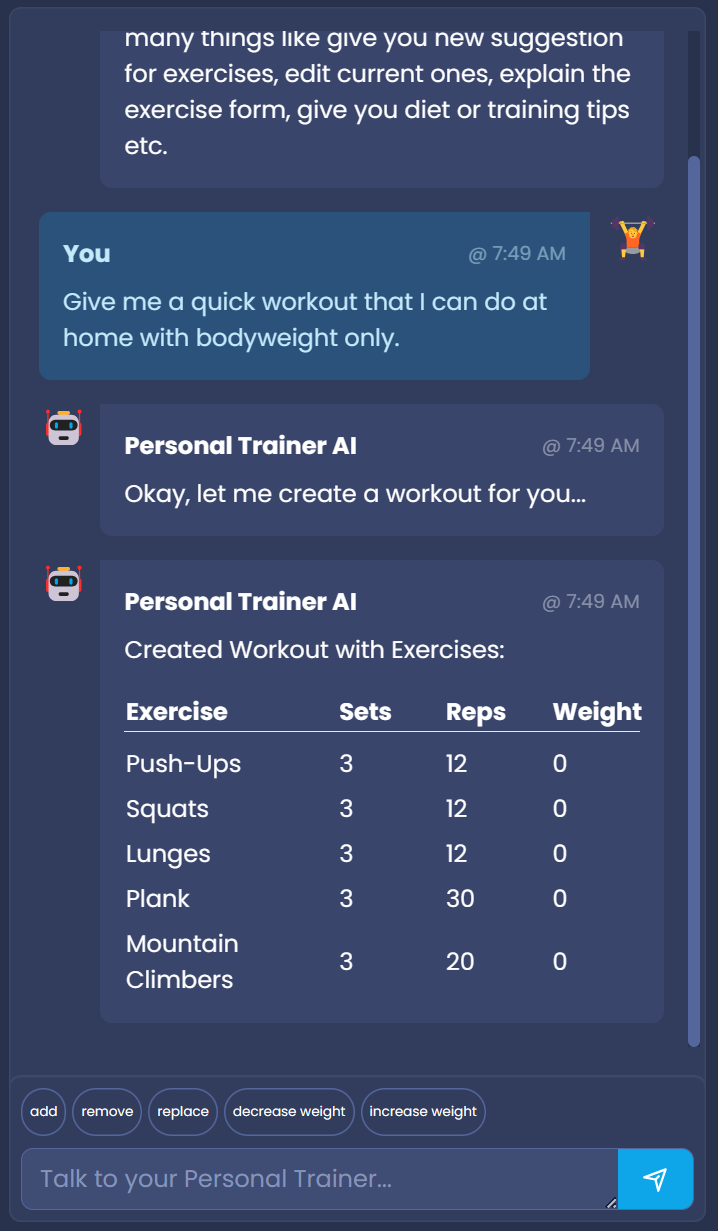Click the timestamp on your own message

point(517,254)
